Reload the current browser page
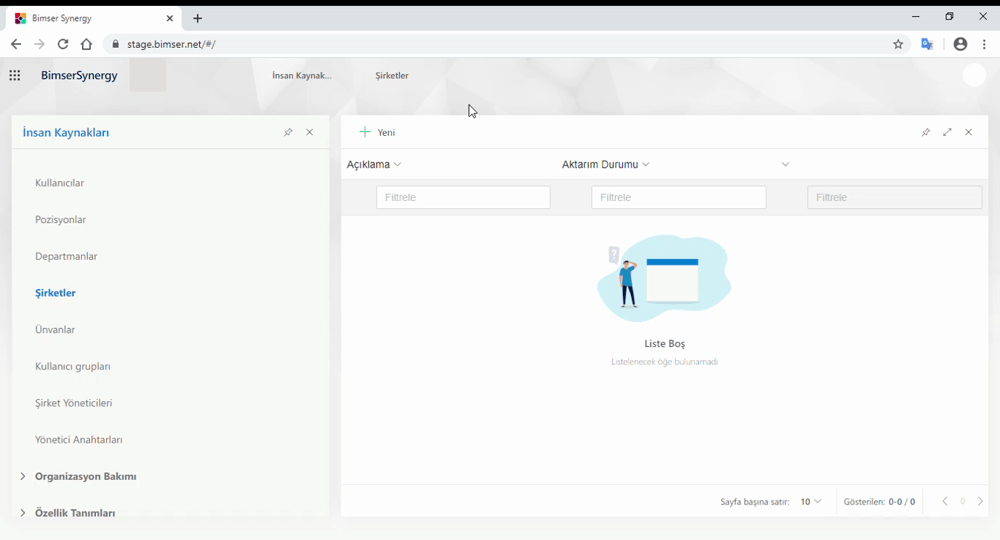 (x=63, y=44)
